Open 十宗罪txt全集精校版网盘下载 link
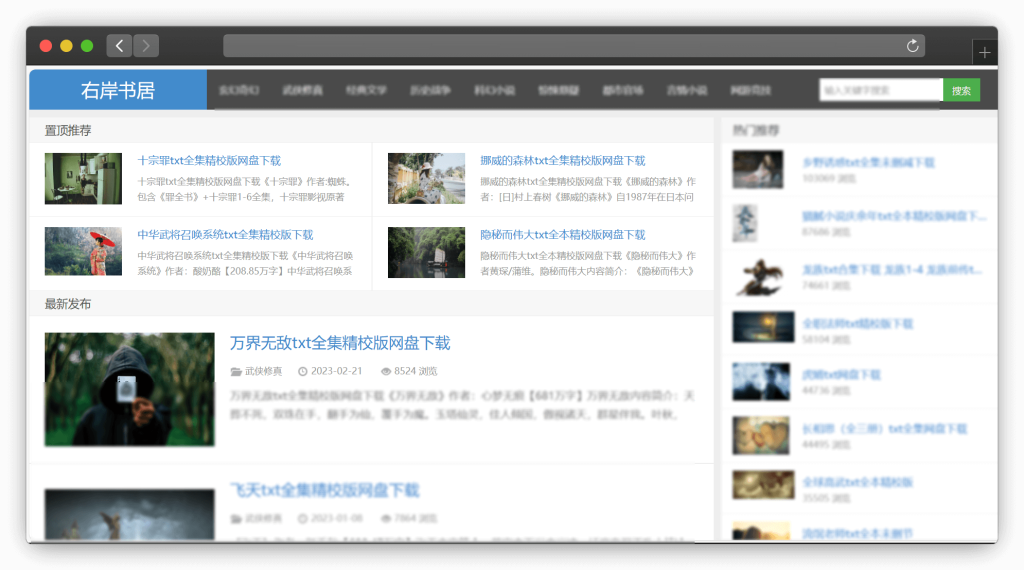This screenshot has height=570, width=1024. point(209,161)
